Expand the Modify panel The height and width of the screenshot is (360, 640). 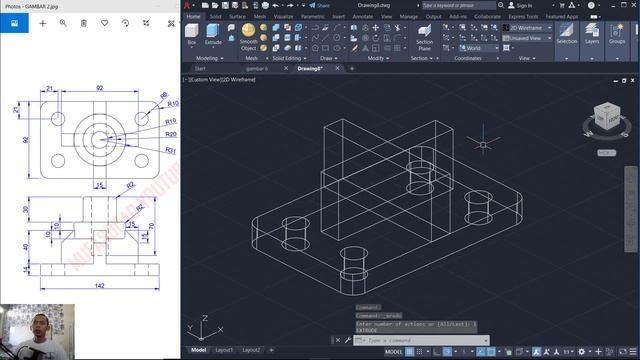coord(378,58)
